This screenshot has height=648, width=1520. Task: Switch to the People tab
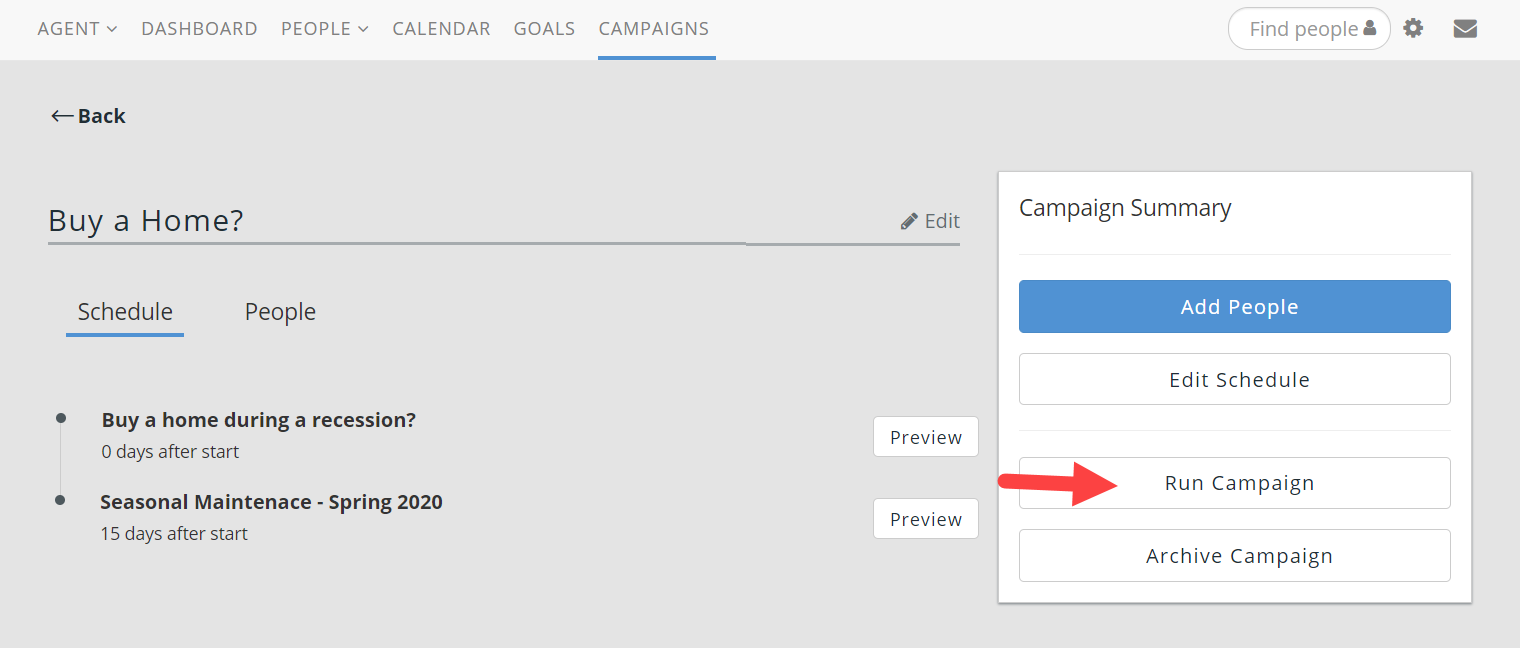(280, 312)
